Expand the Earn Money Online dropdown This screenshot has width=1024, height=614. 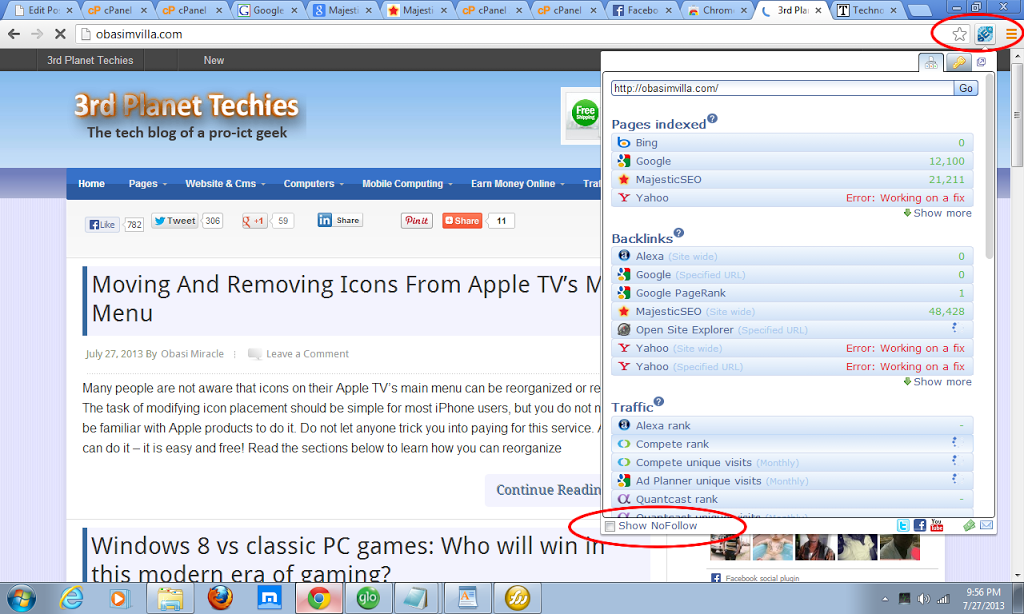pos(518,184)
